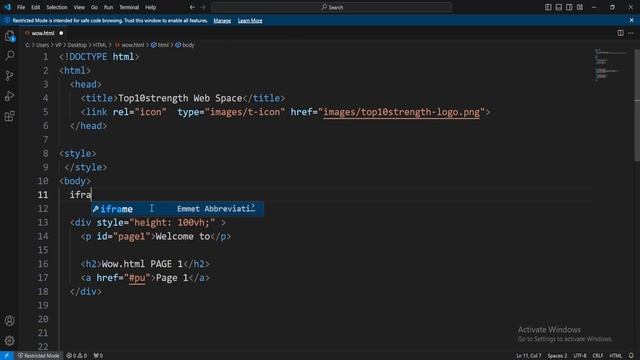Click line number 13 in gutter
Viewport: 640px width, 360px height.
pos(43,222)
